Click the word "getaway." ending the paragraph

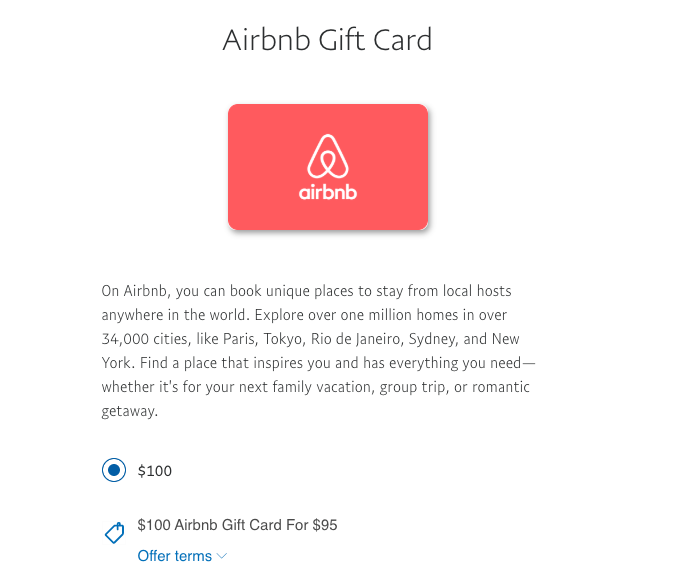[x=130, y=411]
